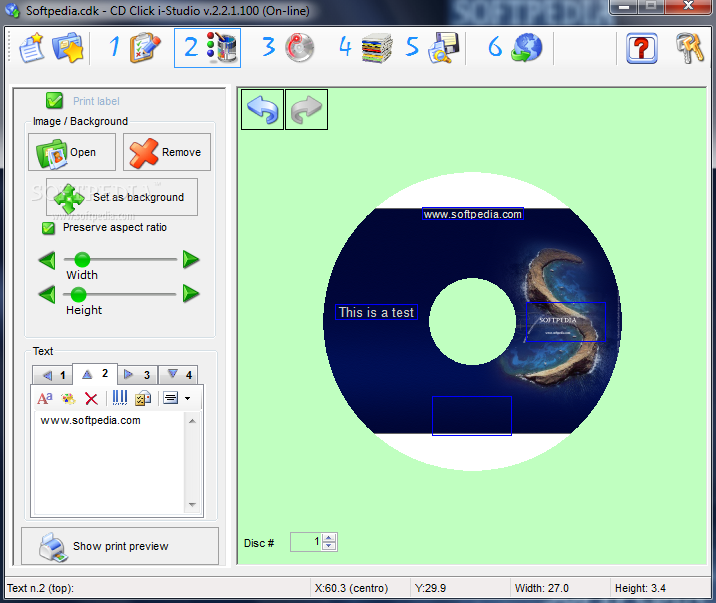This screenshot has height=603, width=716.
Task: Click the Height slider knob
Action: [79, 294]
